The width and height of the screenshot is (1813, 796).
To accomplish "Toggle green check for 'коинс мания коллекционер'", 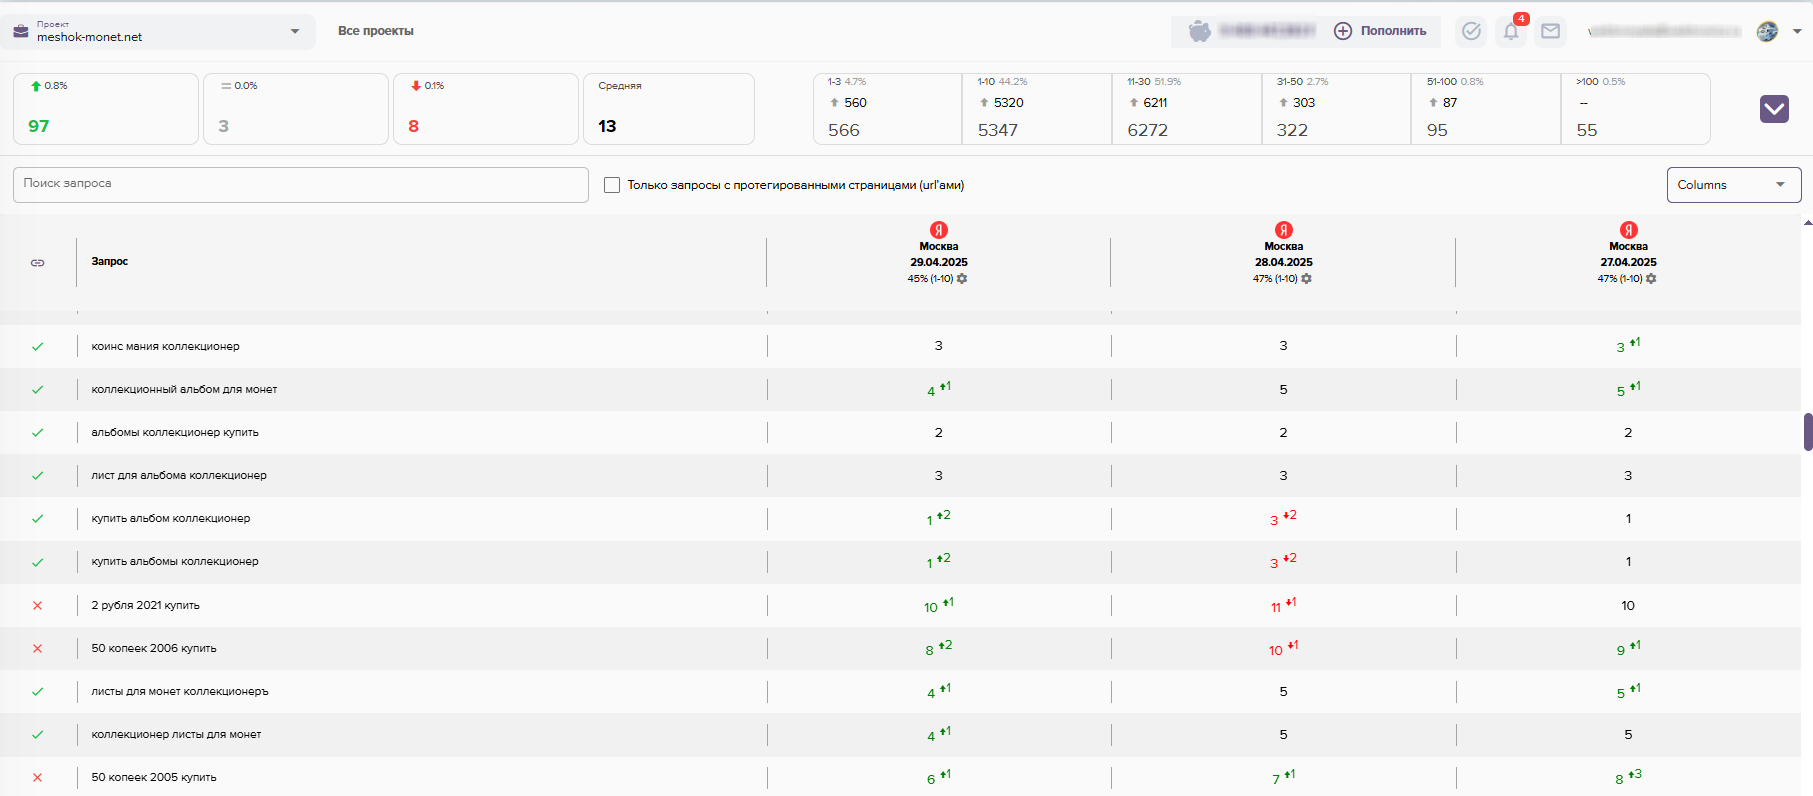I will coord(38,347).
